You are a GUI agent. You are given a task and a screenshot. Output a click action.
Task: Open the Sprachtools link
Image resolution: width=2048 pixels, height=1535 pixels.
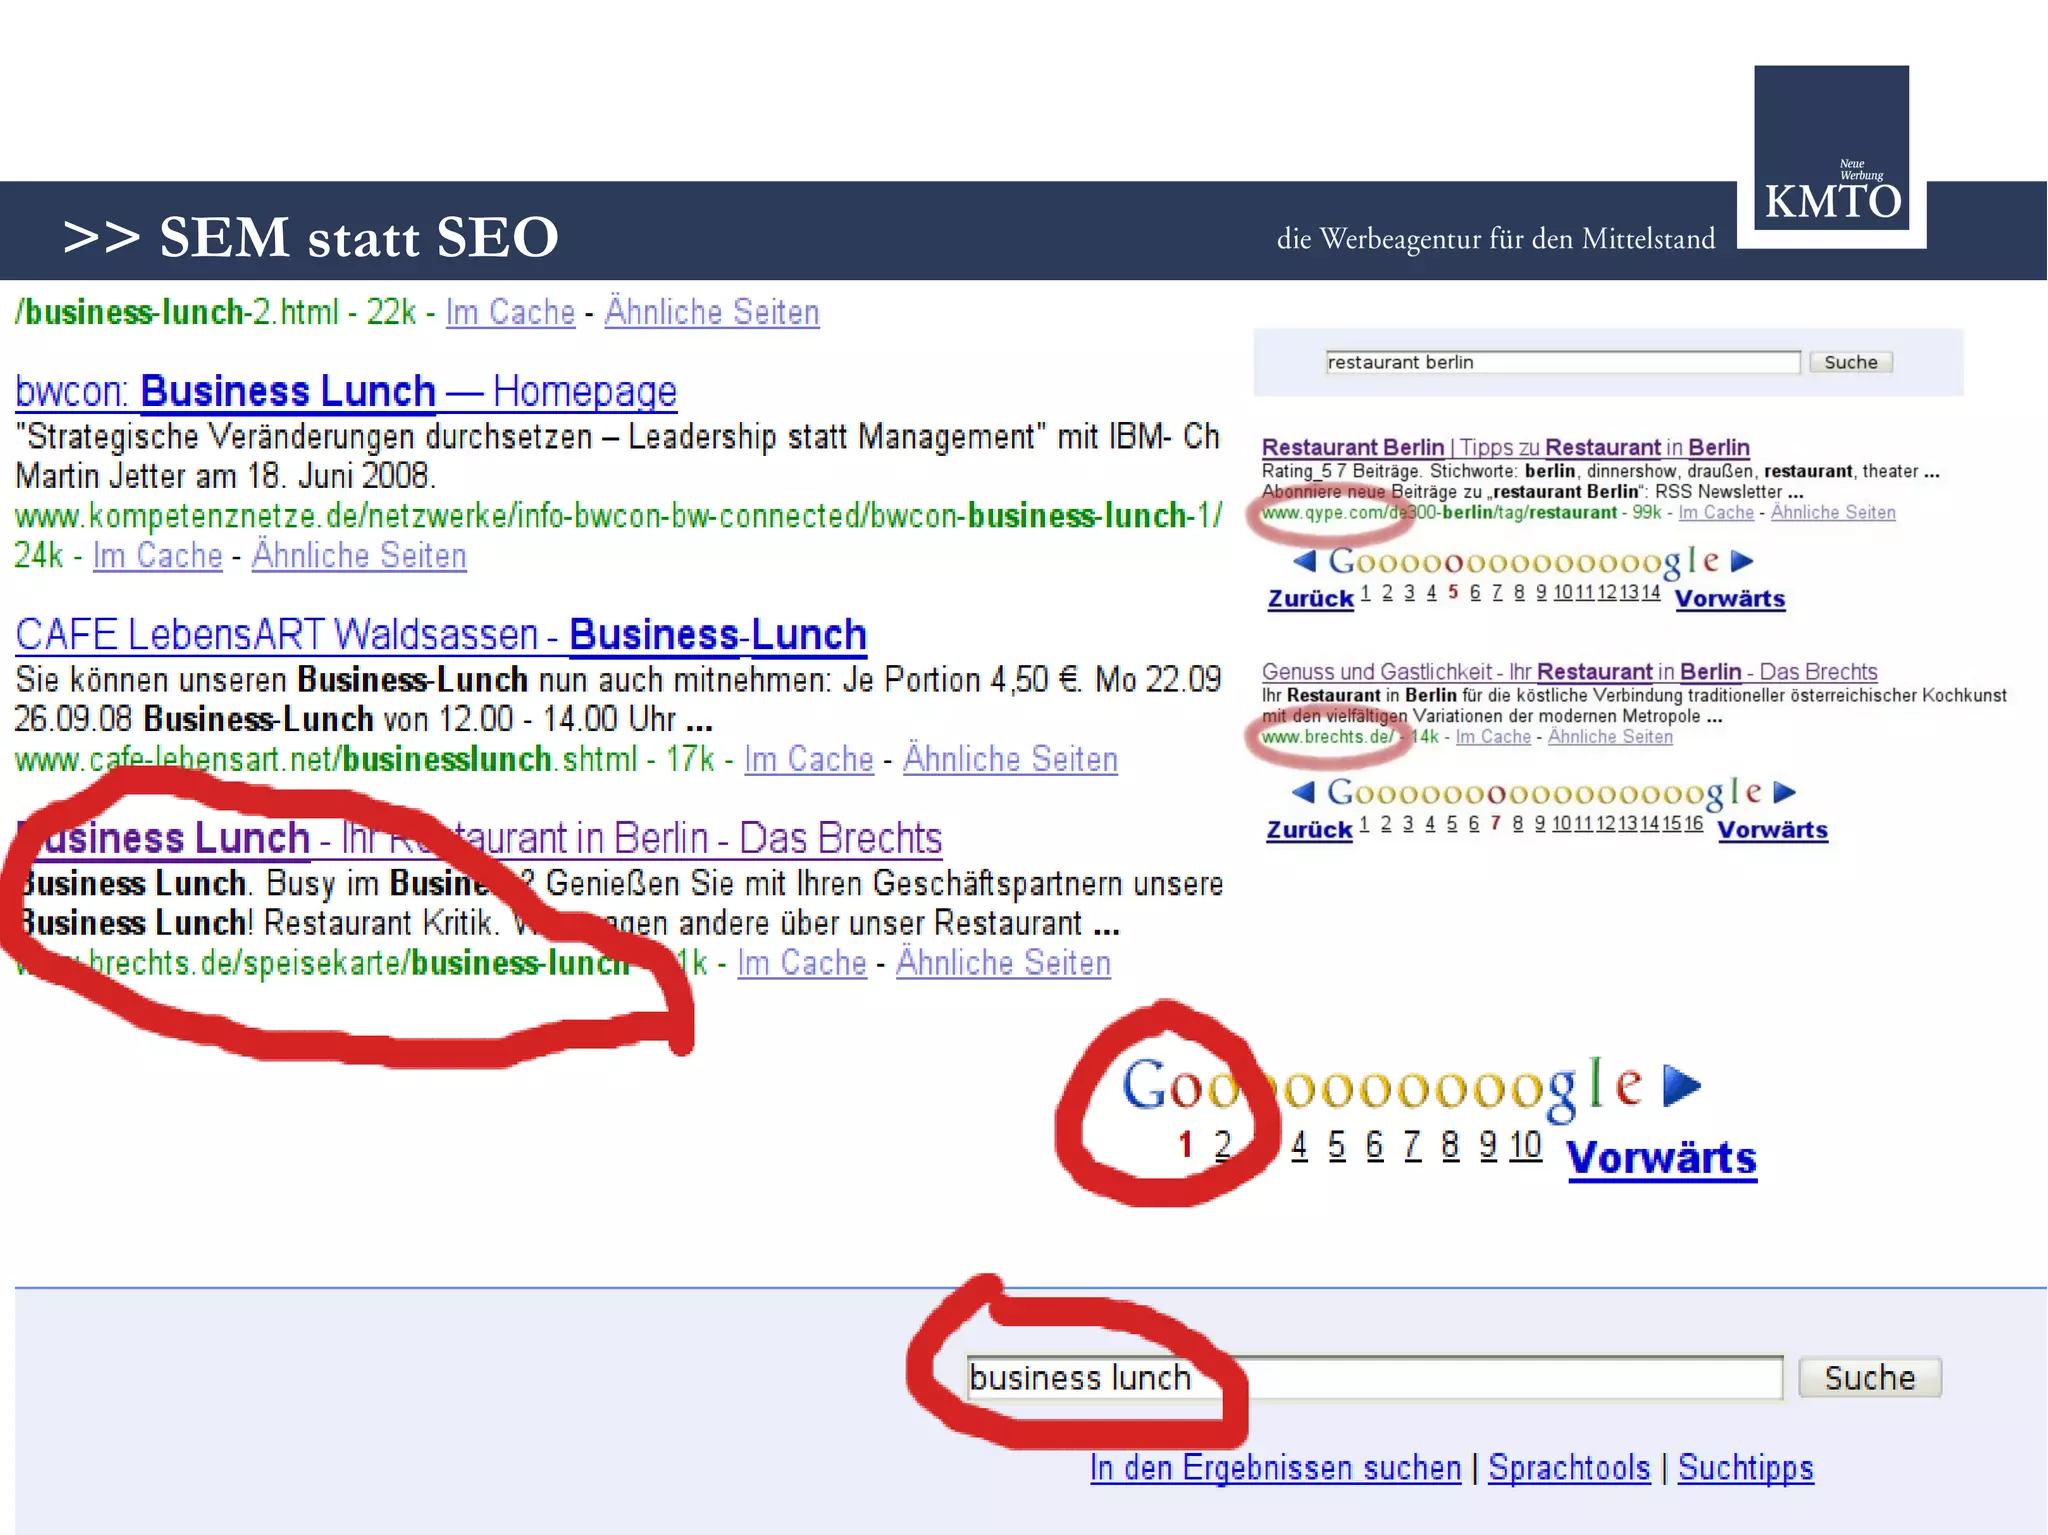pos(1568,1467)
